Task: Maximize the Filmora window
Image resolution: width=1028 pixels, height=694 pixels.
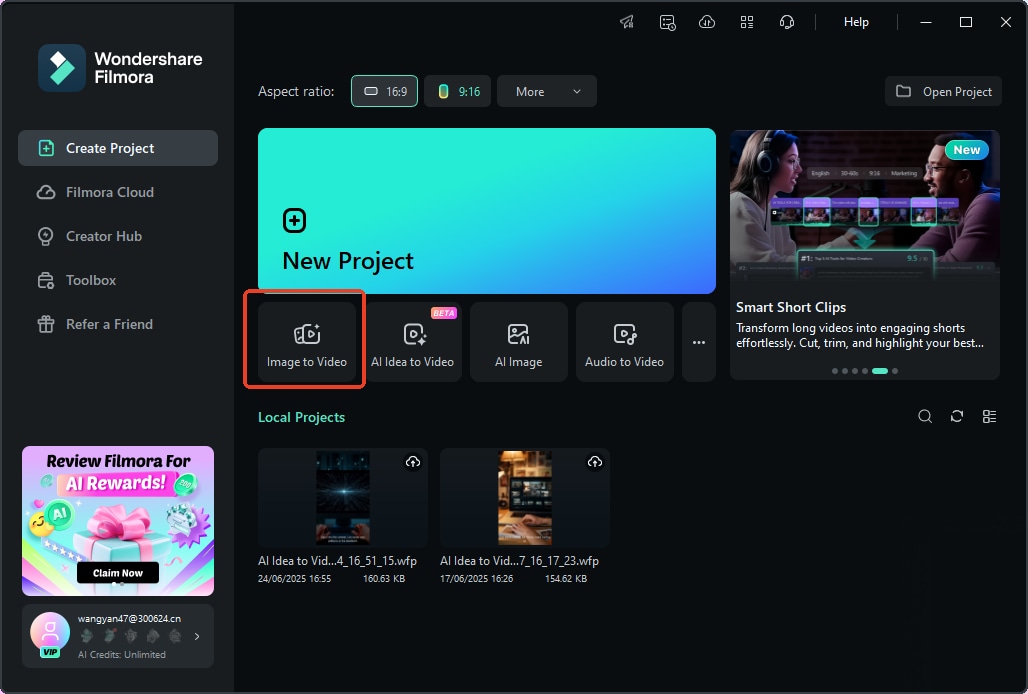Action: tap(966, 22)
